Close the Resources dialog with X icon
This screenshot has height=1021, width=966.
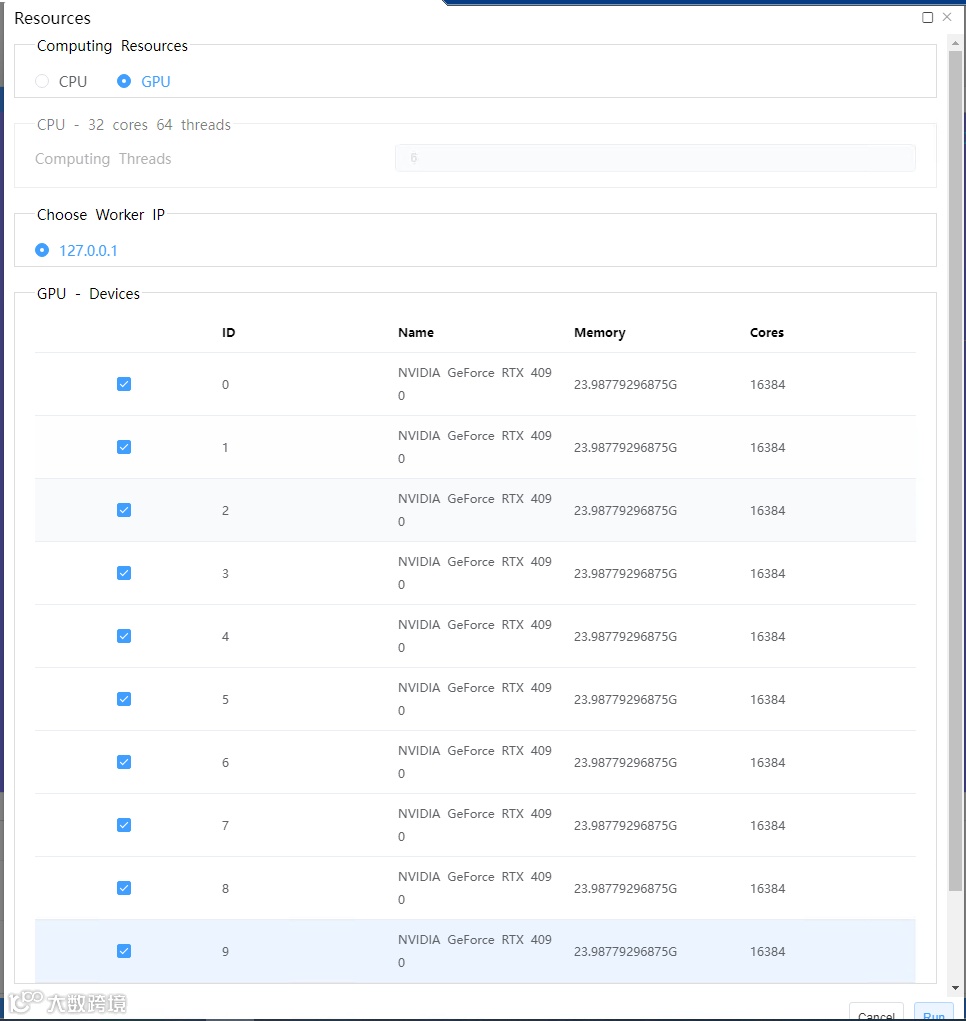[x=947, y=17]
